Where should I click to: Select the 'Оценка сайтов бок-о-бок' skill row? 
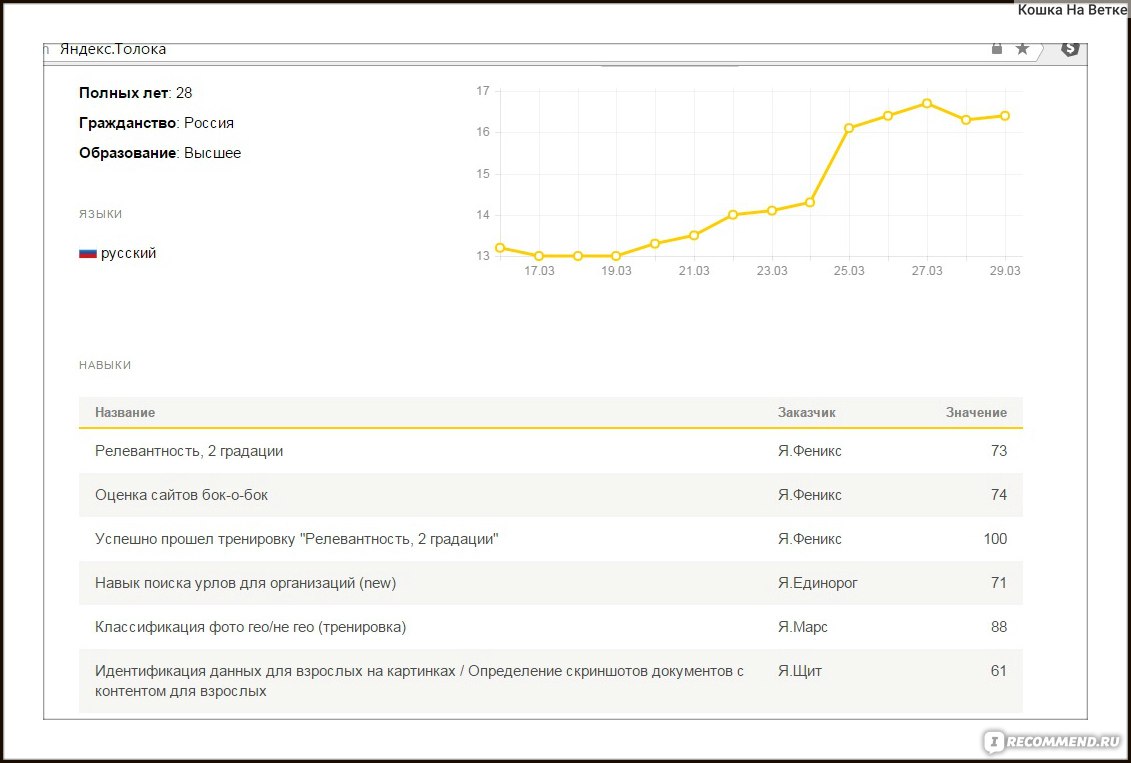181,495
